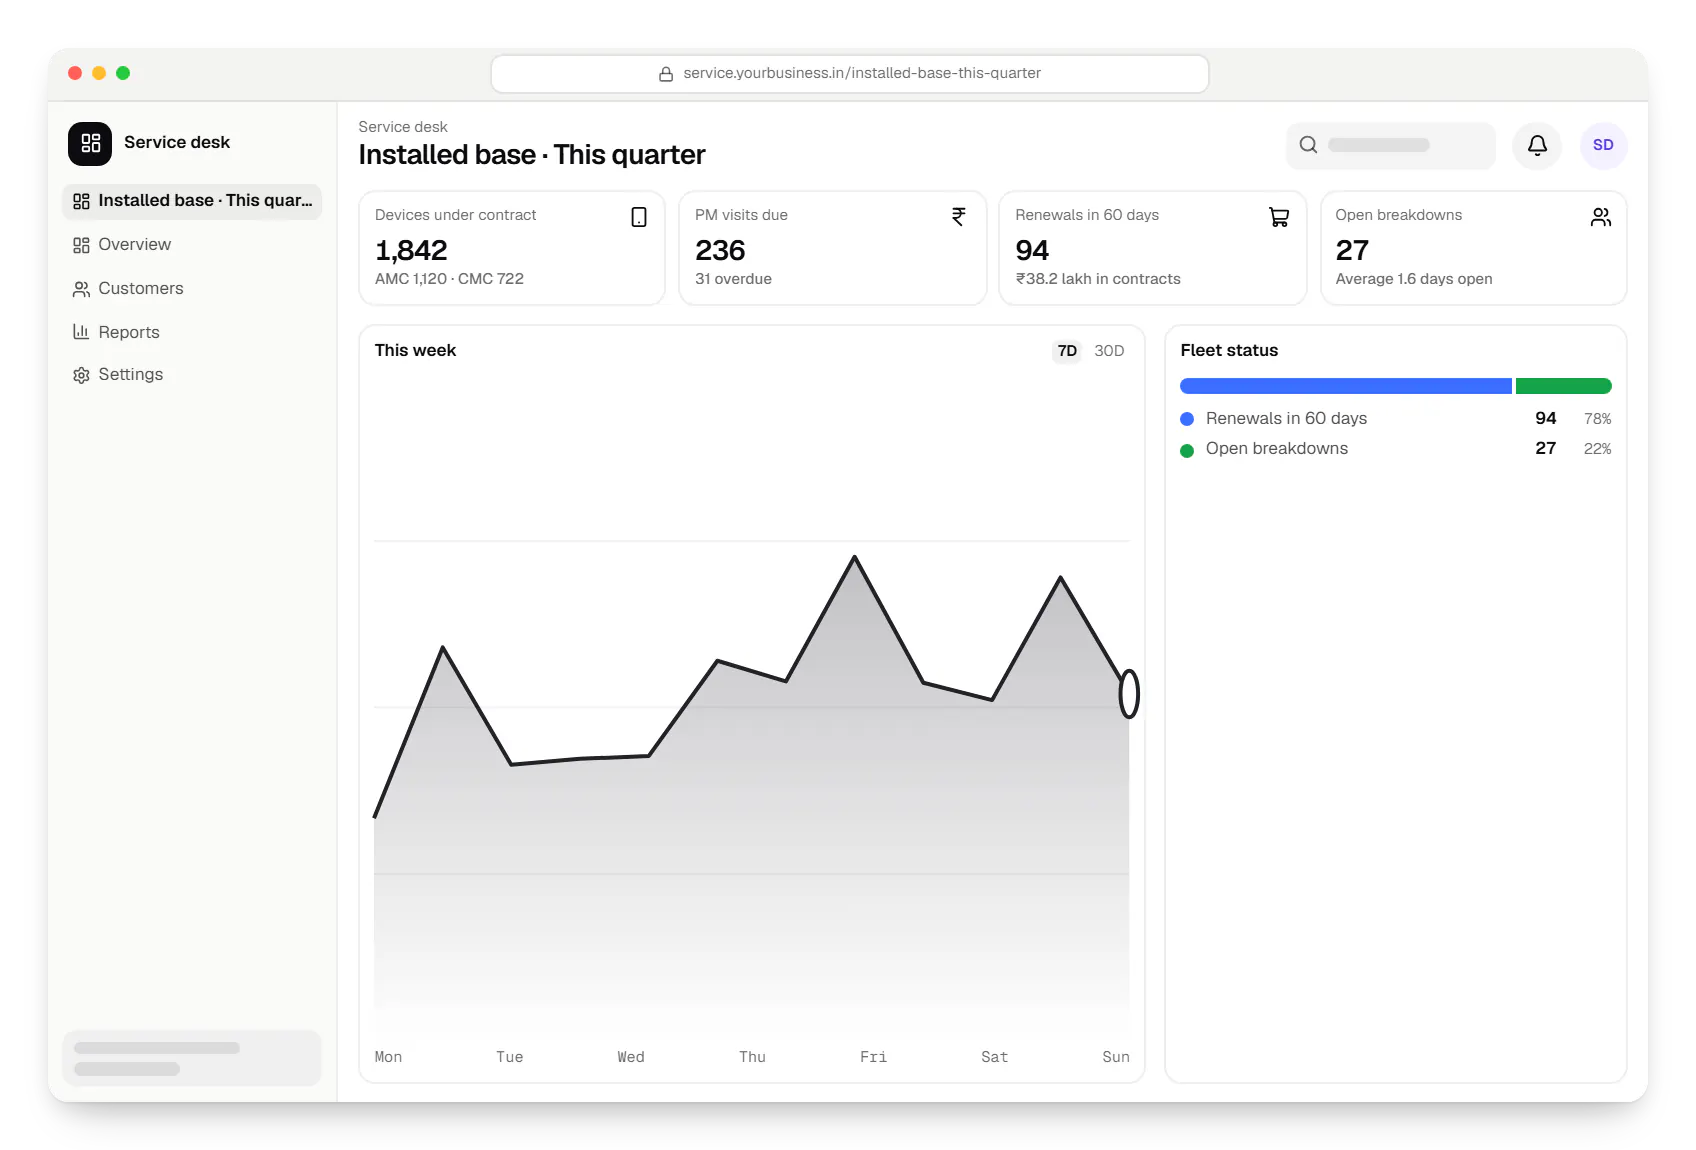This screenshot has width=1696, height=1150.
Task: Click the Service desk brand name in sidebar
Action: click(x=177, y=143)
